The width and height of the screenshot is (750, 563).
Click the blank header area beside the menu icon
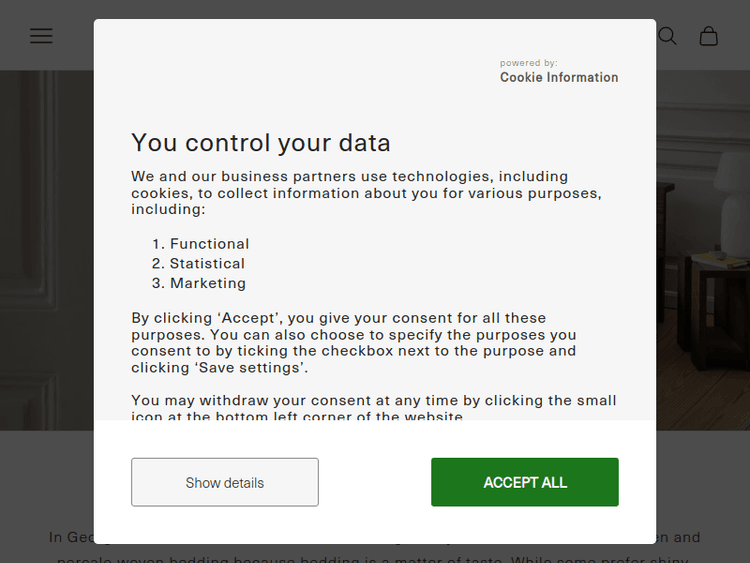(x=75, y=36)
